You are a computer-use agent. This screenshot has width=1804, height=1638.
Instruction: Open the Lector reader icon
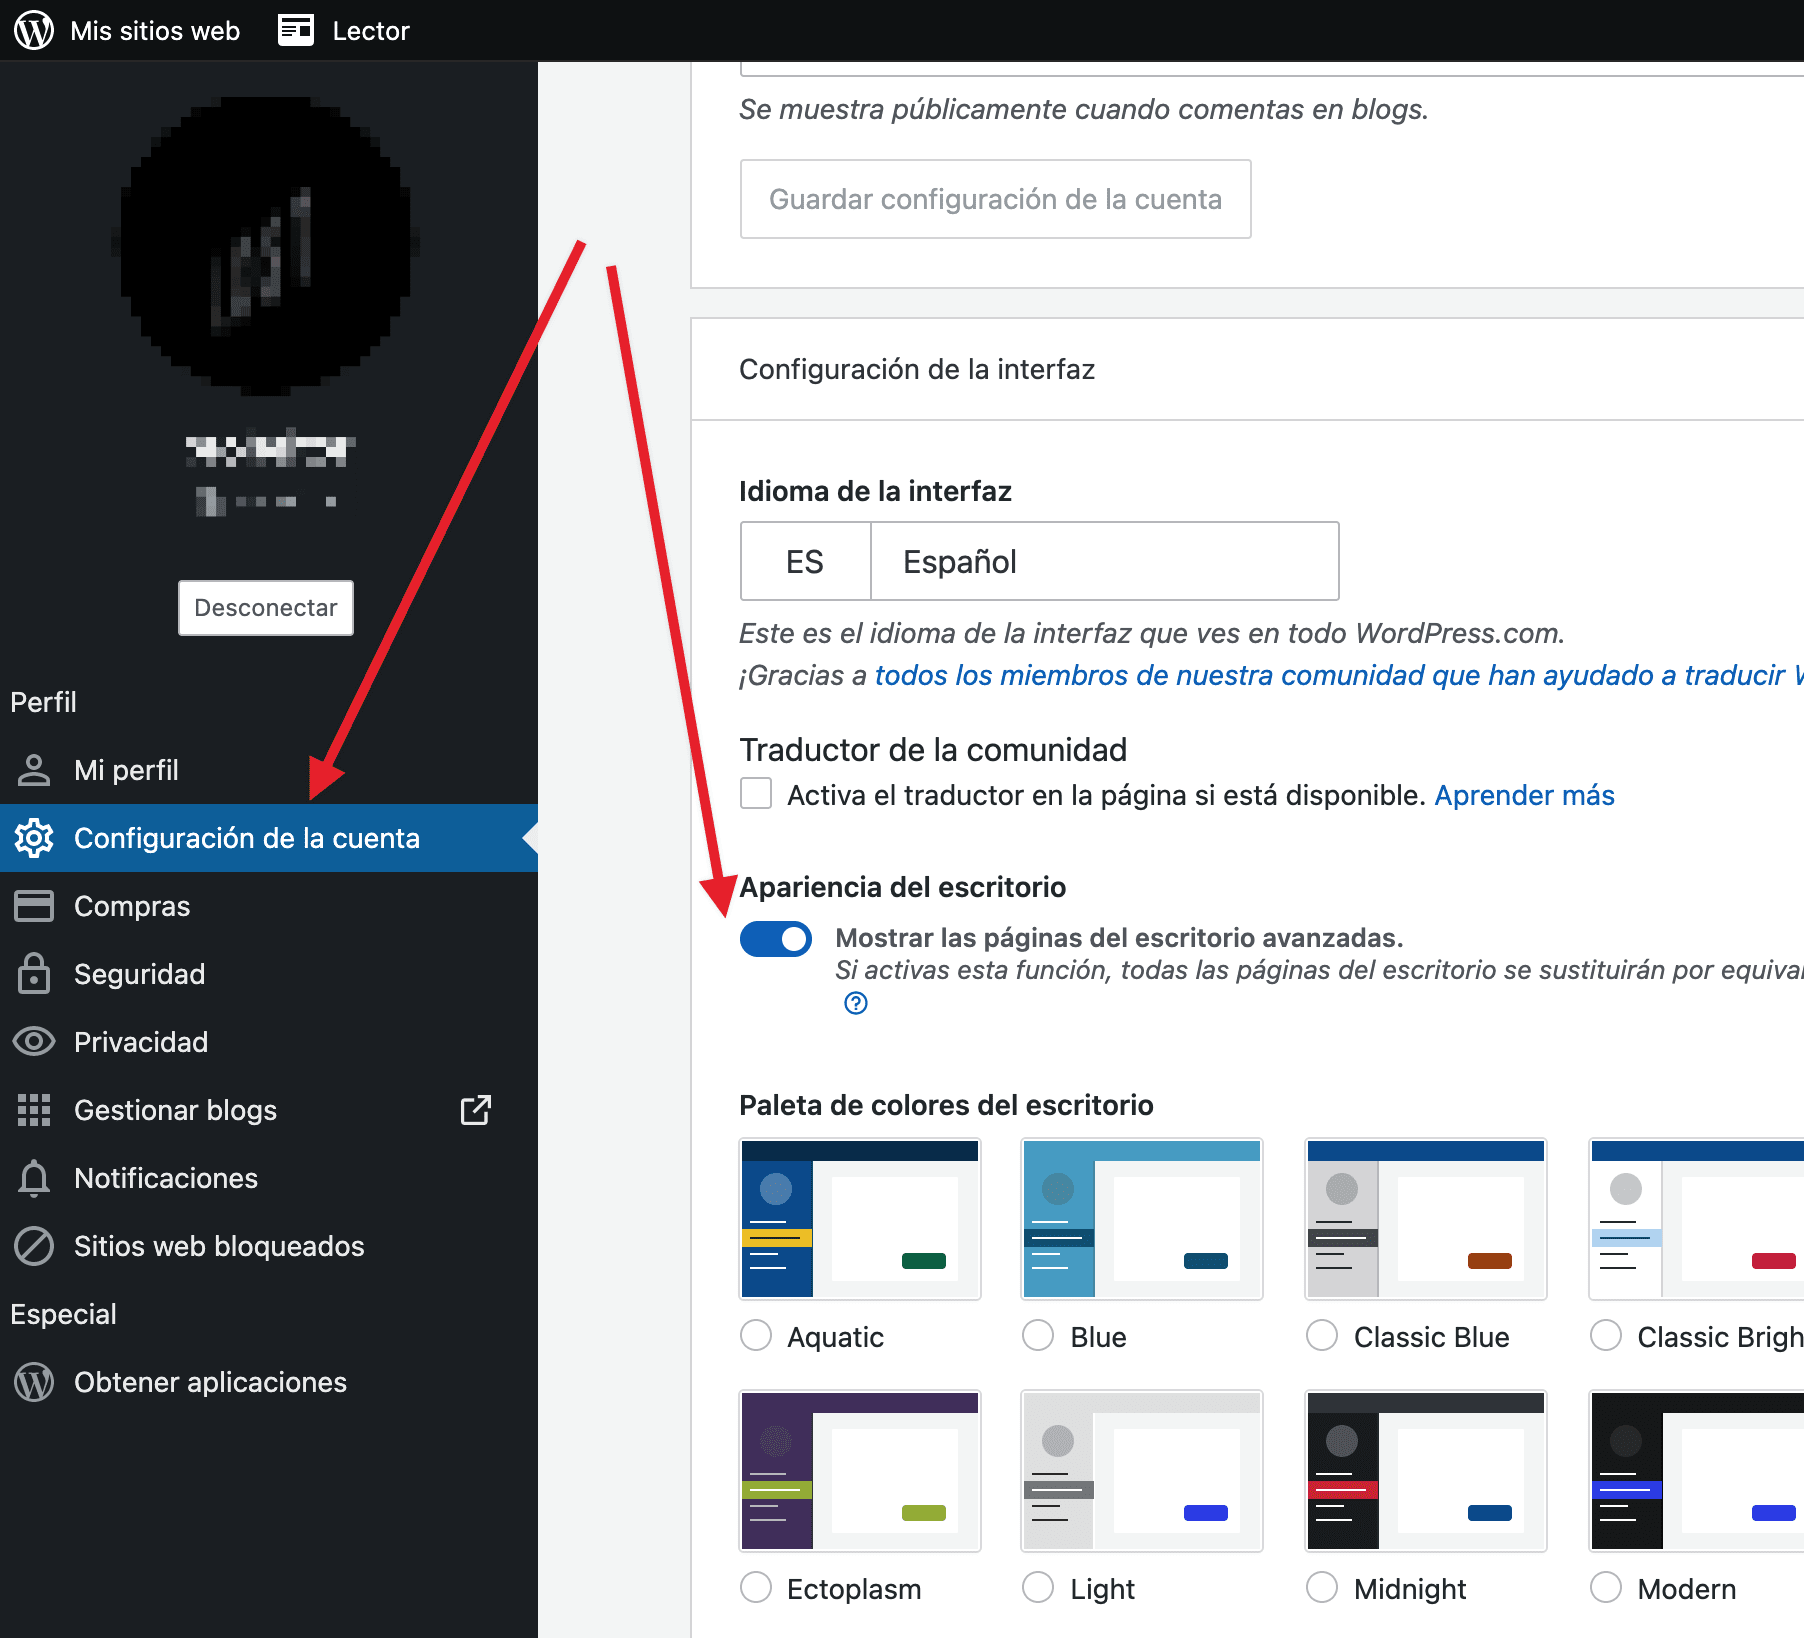coord(296,30)
